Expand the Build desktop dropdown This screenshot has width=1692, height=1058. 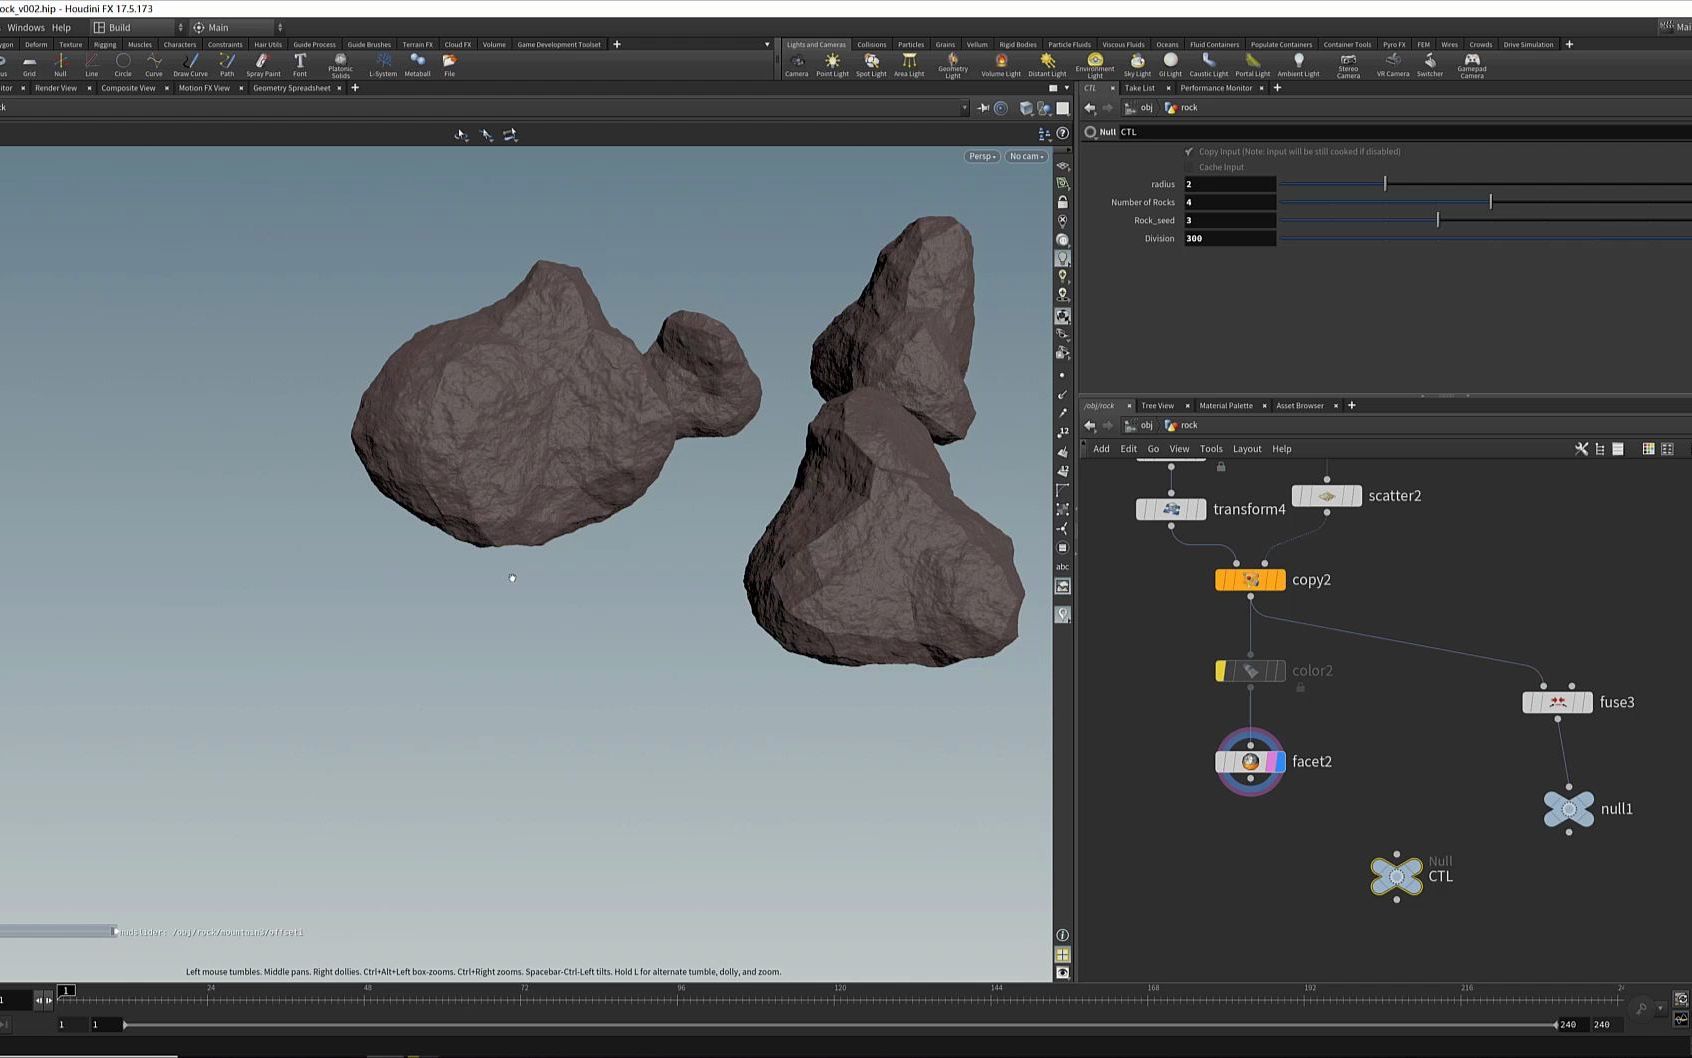[138, 28]
